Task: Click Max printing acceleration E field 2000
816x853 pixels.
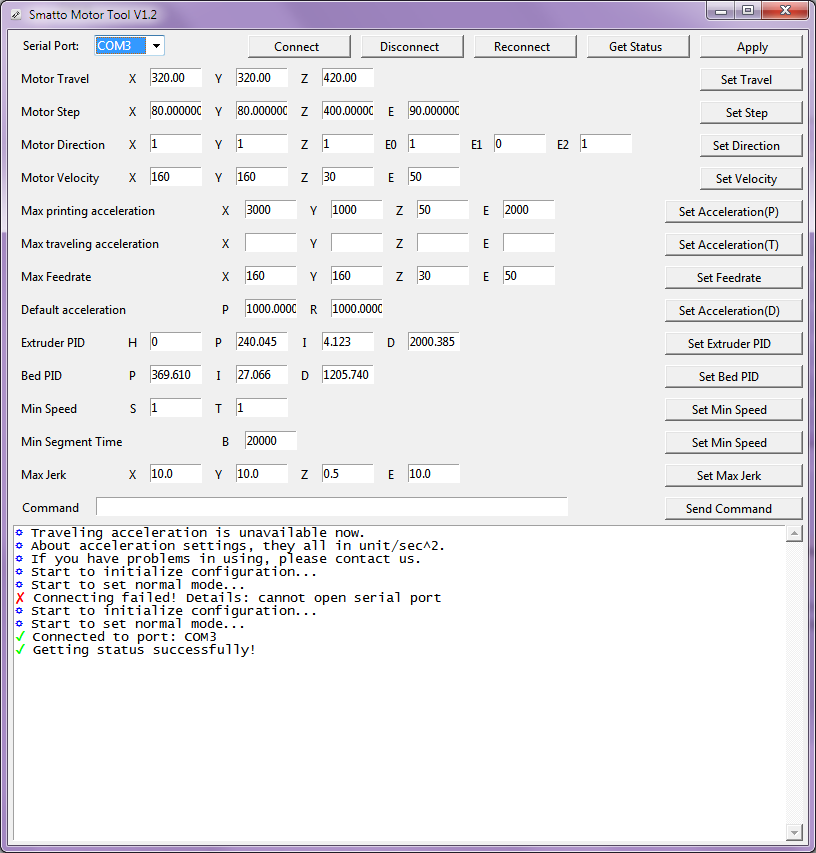Action: pos(528,210)
